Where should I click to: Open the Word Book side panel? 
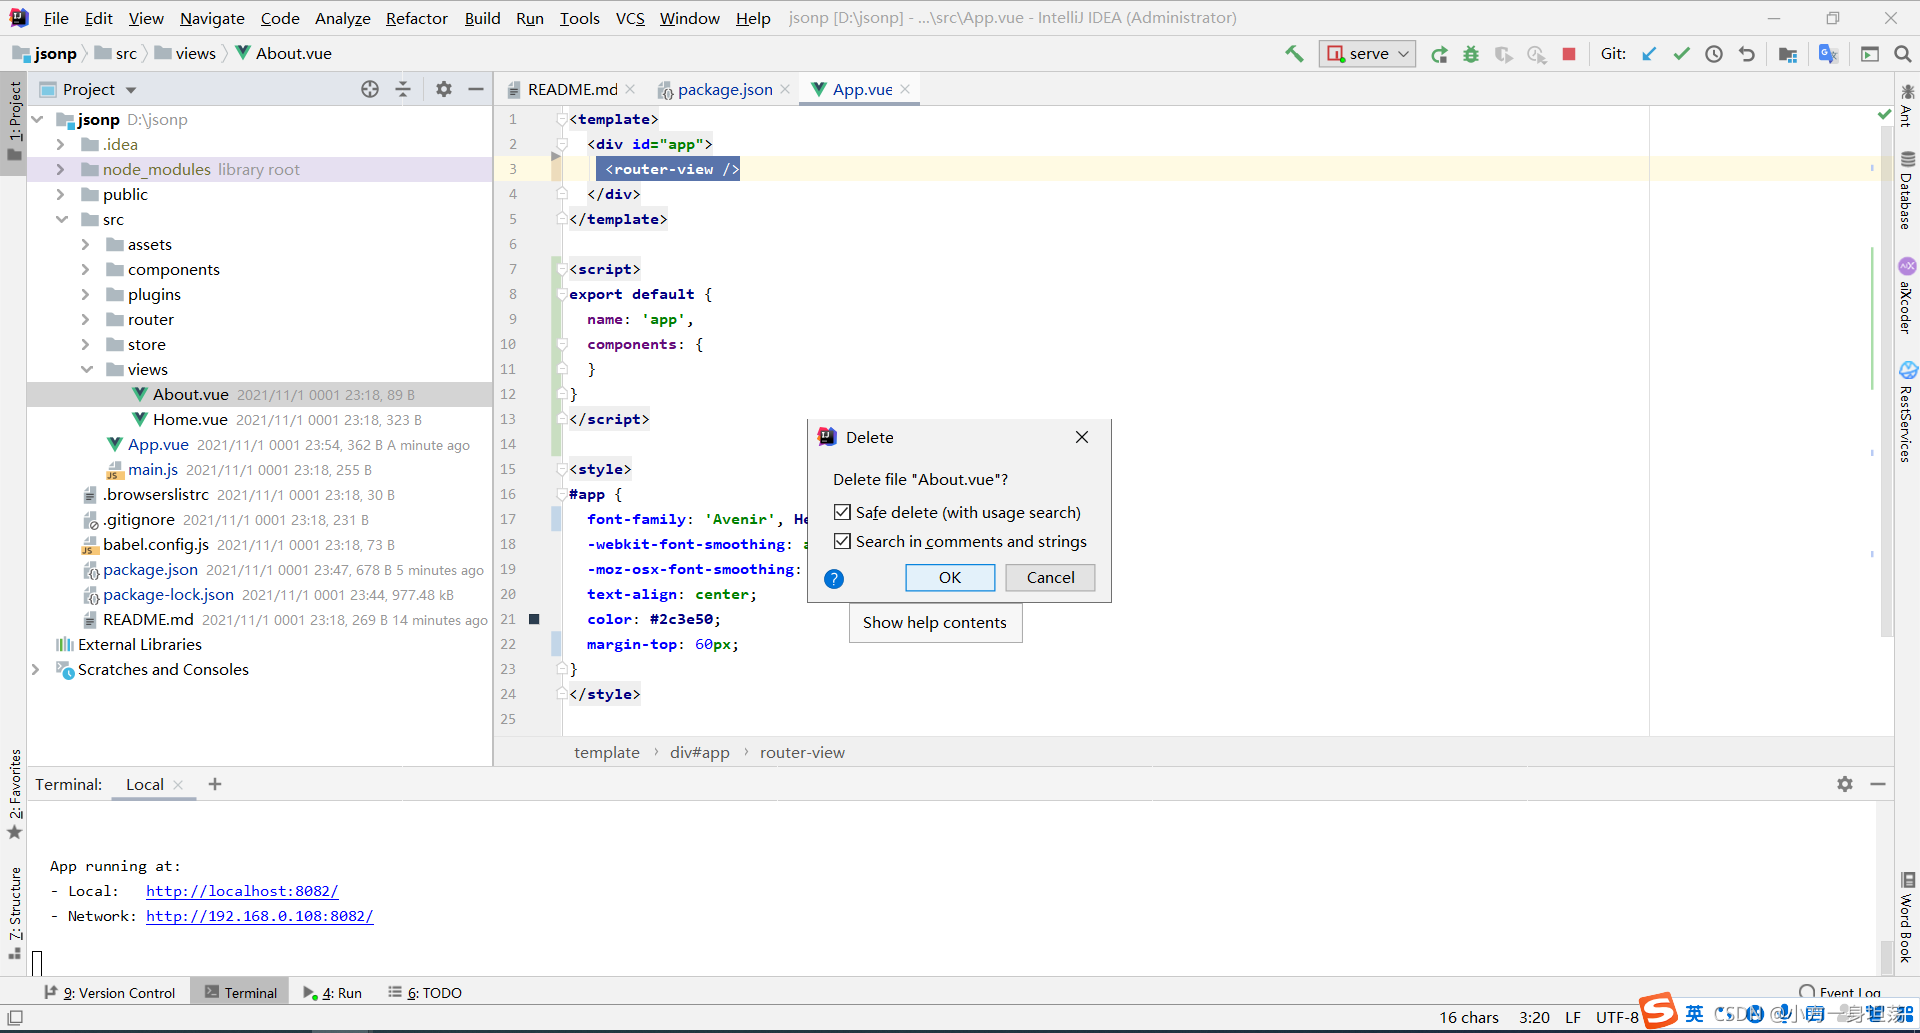[1907, 918]
